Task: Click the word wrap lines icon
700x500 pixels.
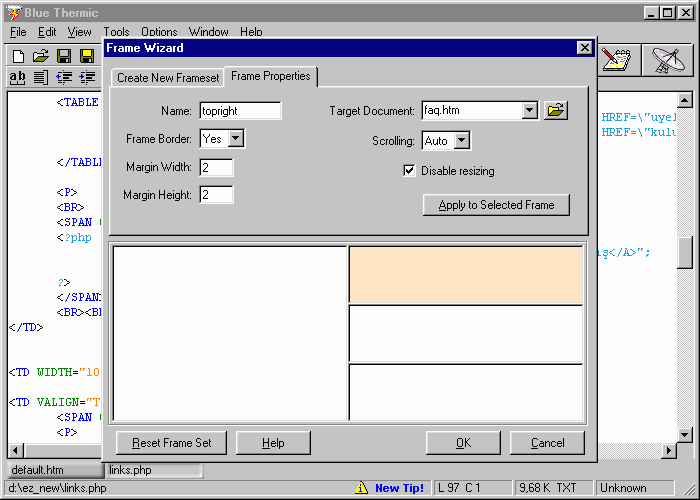Action: [x=41, y=78]
